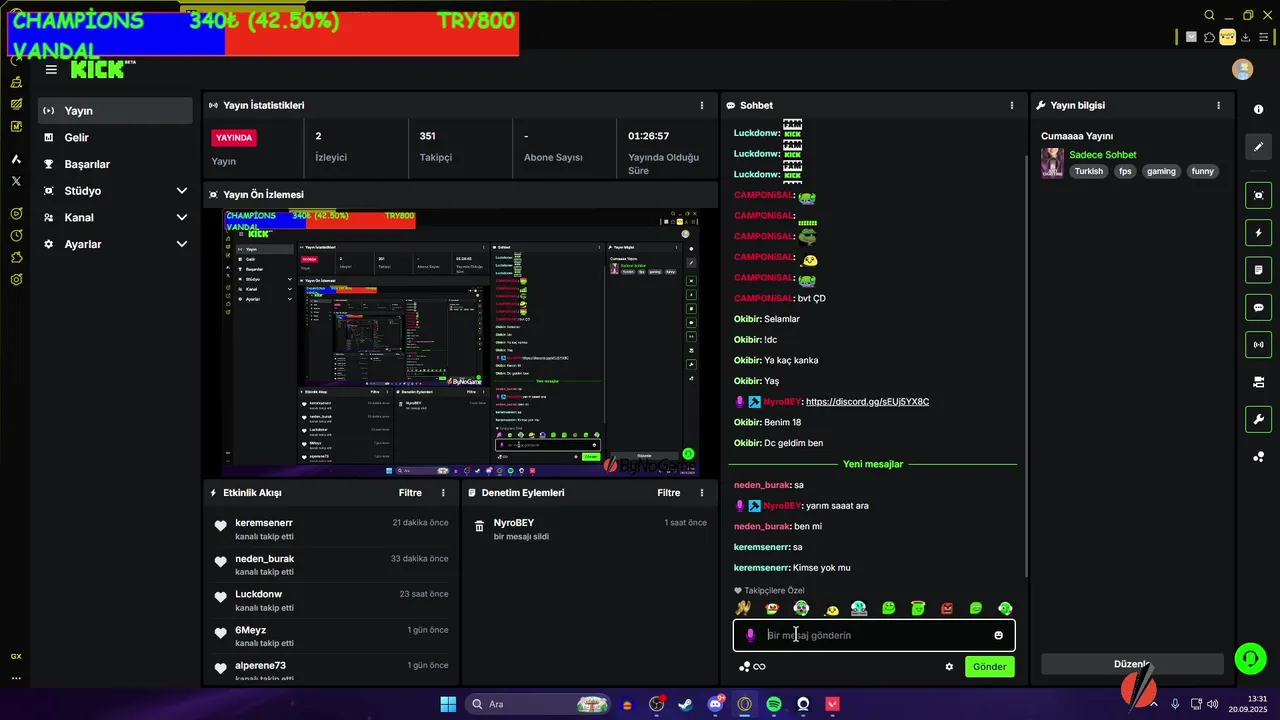Open the user profile avatar menu

pyautogui.click(x=1243, y=69)
